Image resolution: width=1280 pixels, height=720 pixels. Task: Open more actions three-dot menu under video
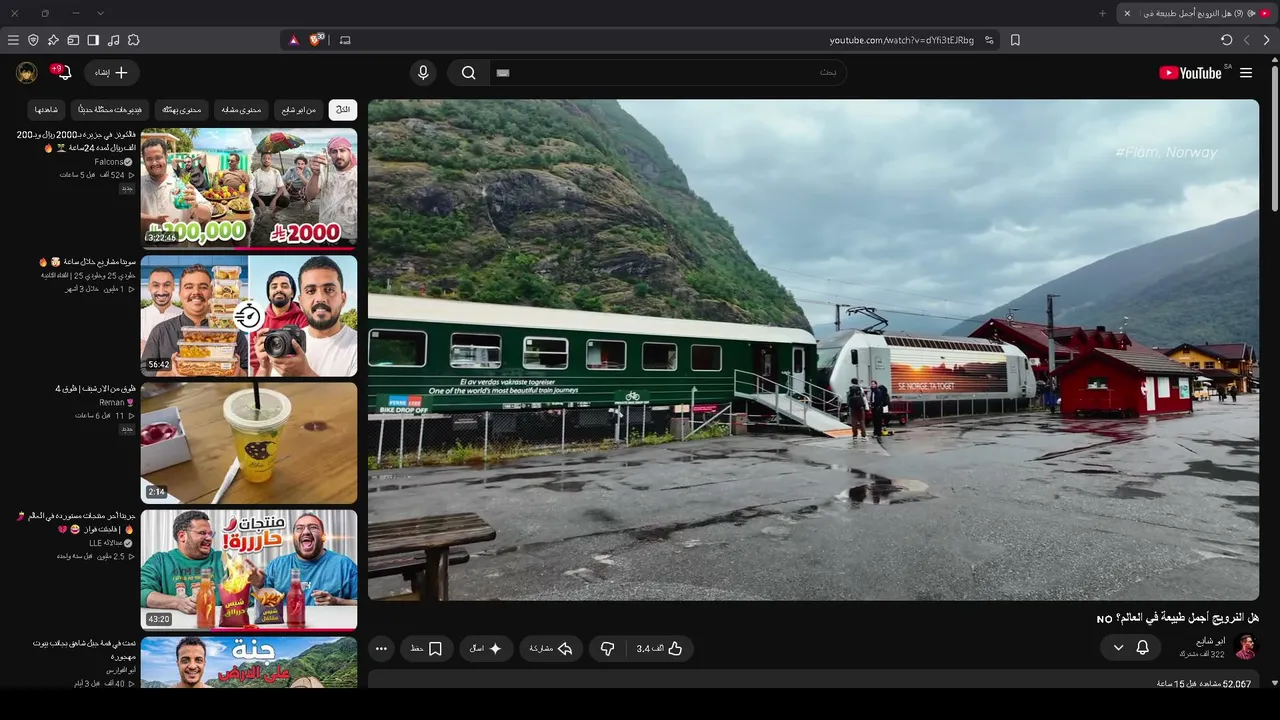coord(381,649)
